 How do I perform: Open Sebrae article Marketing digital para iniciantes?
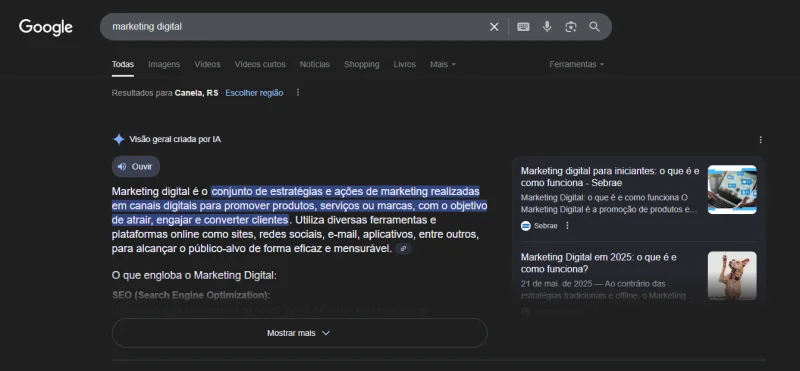pyautogui.click(x=610, y=177)
